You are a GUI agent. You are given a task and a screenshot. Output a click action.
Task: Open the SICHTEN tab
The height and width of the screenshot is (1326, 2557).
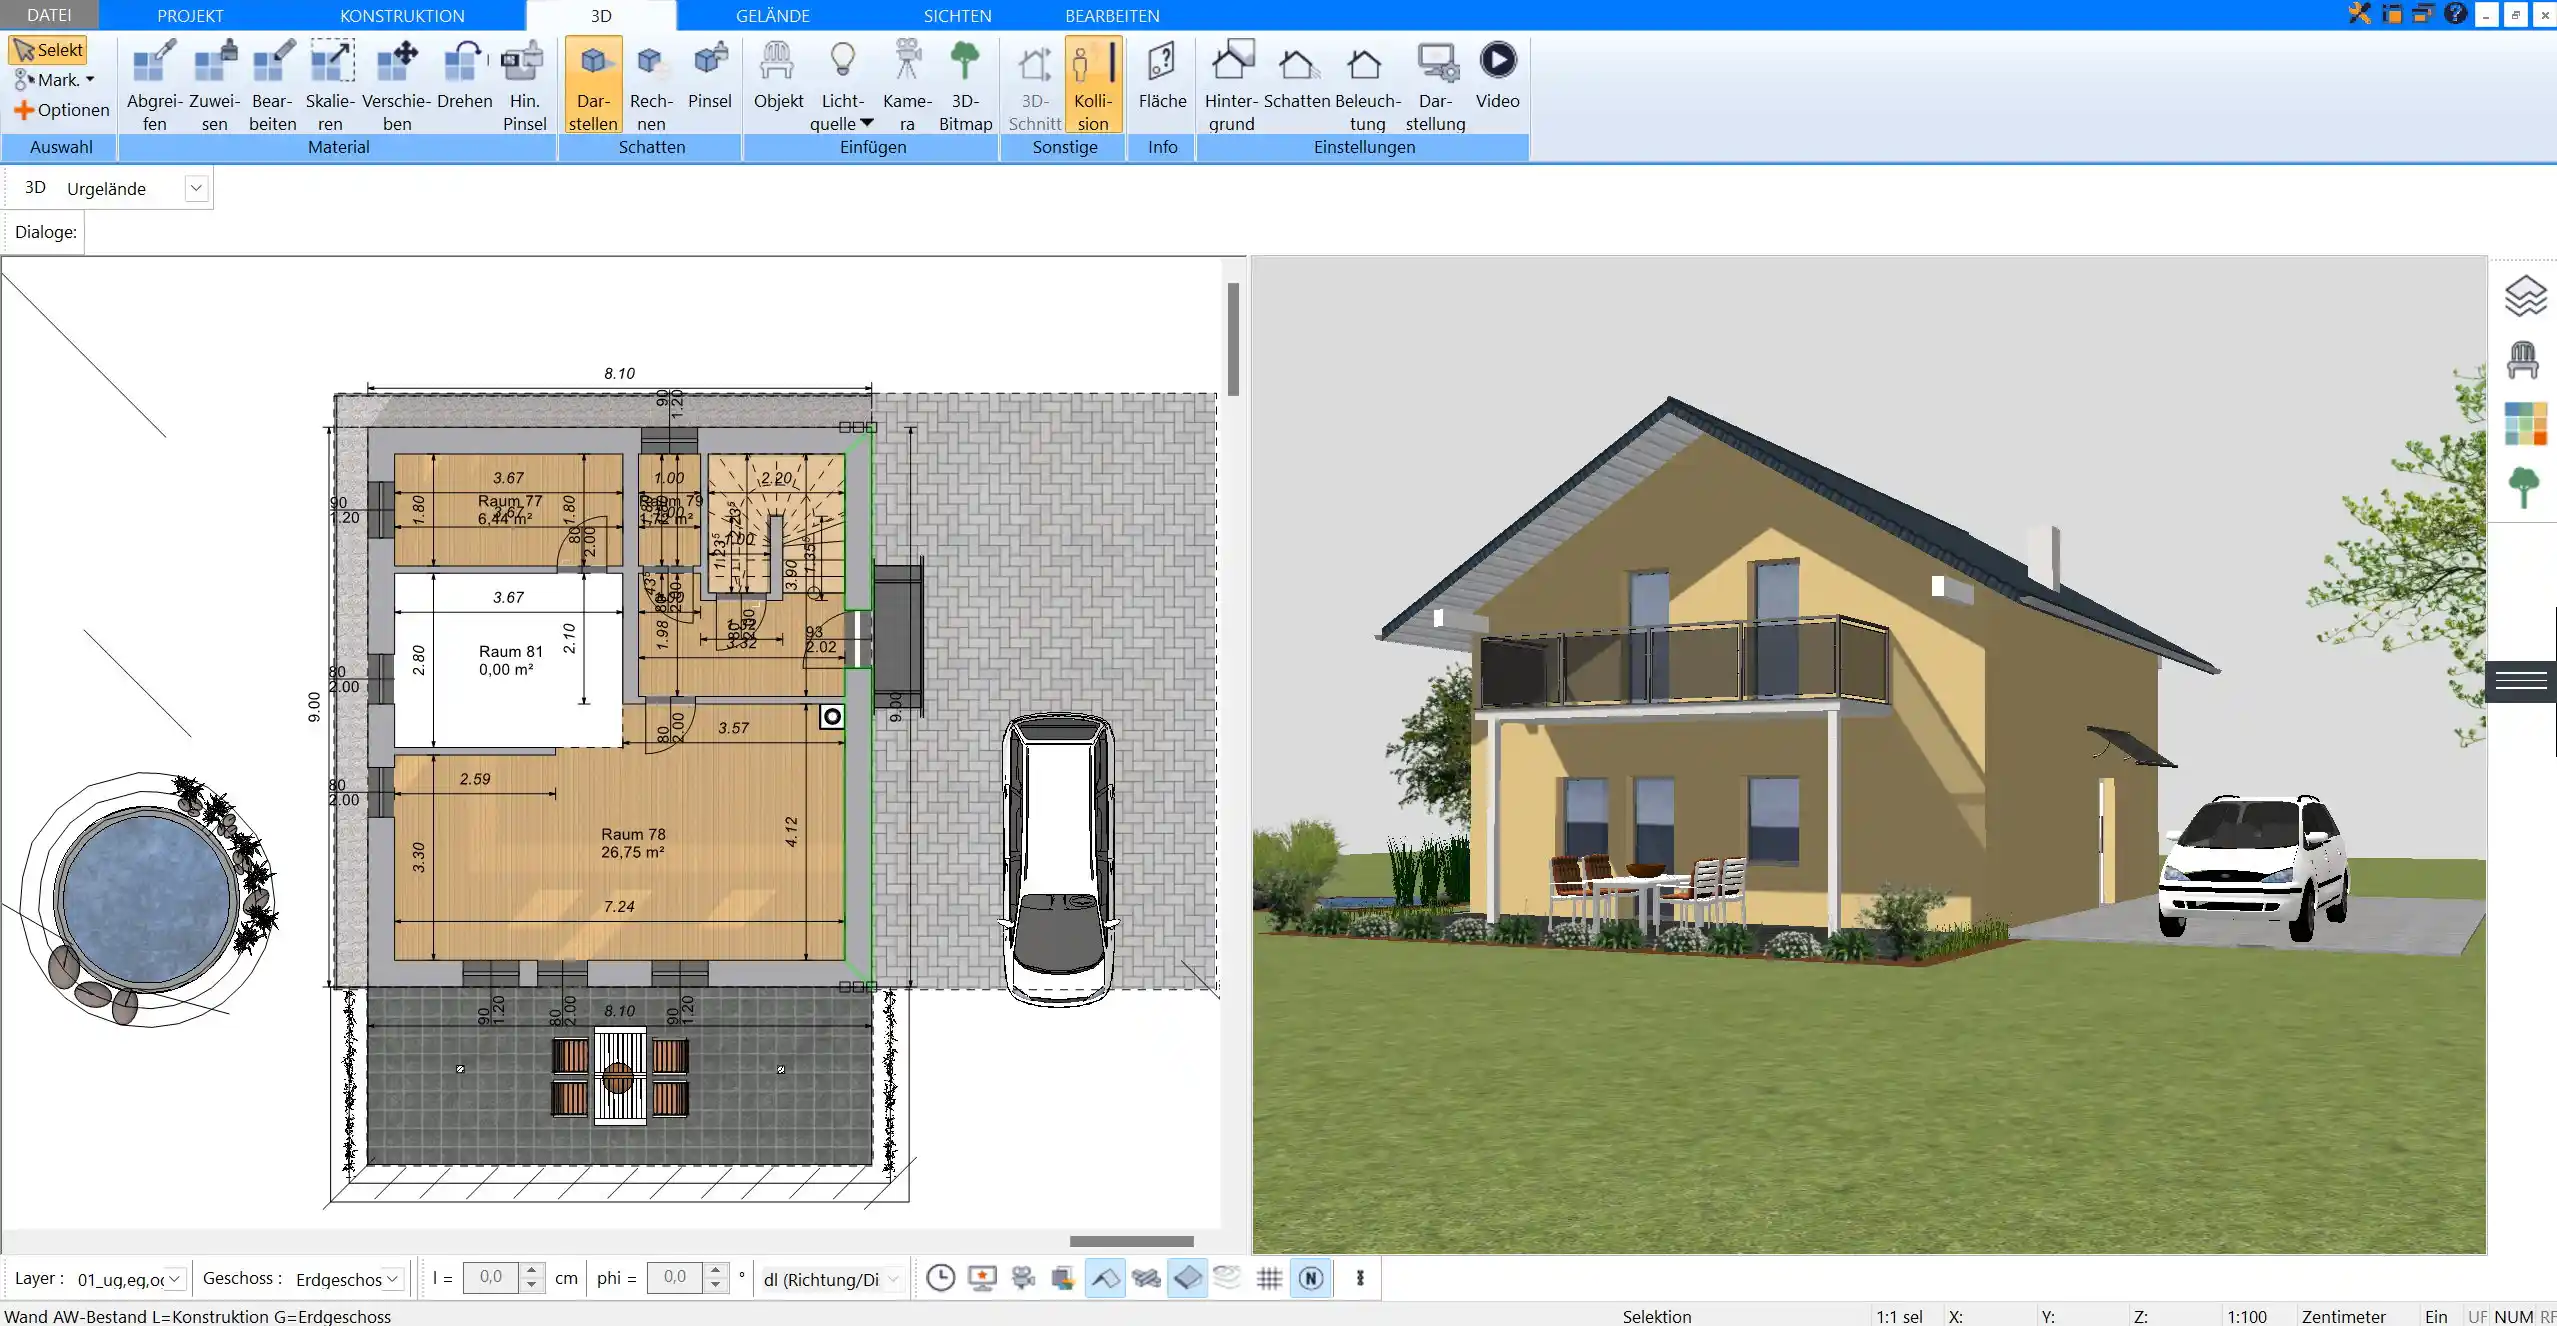tap(957, 16)
